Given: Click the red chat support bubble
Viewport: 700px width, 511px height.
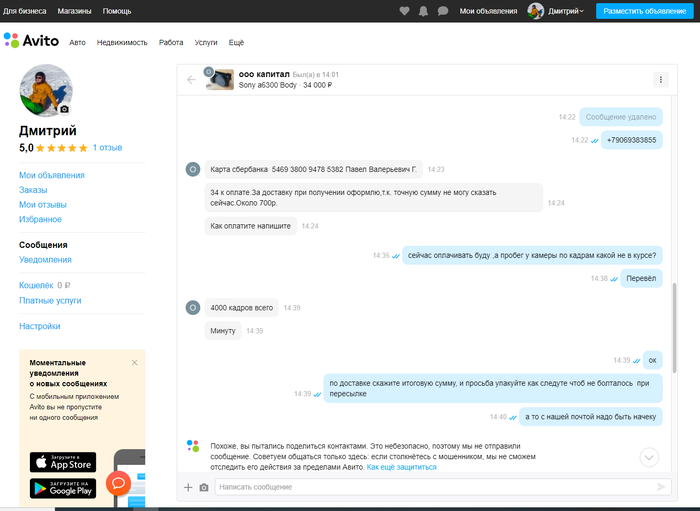Looking at the screenshot, I should 118,484.
